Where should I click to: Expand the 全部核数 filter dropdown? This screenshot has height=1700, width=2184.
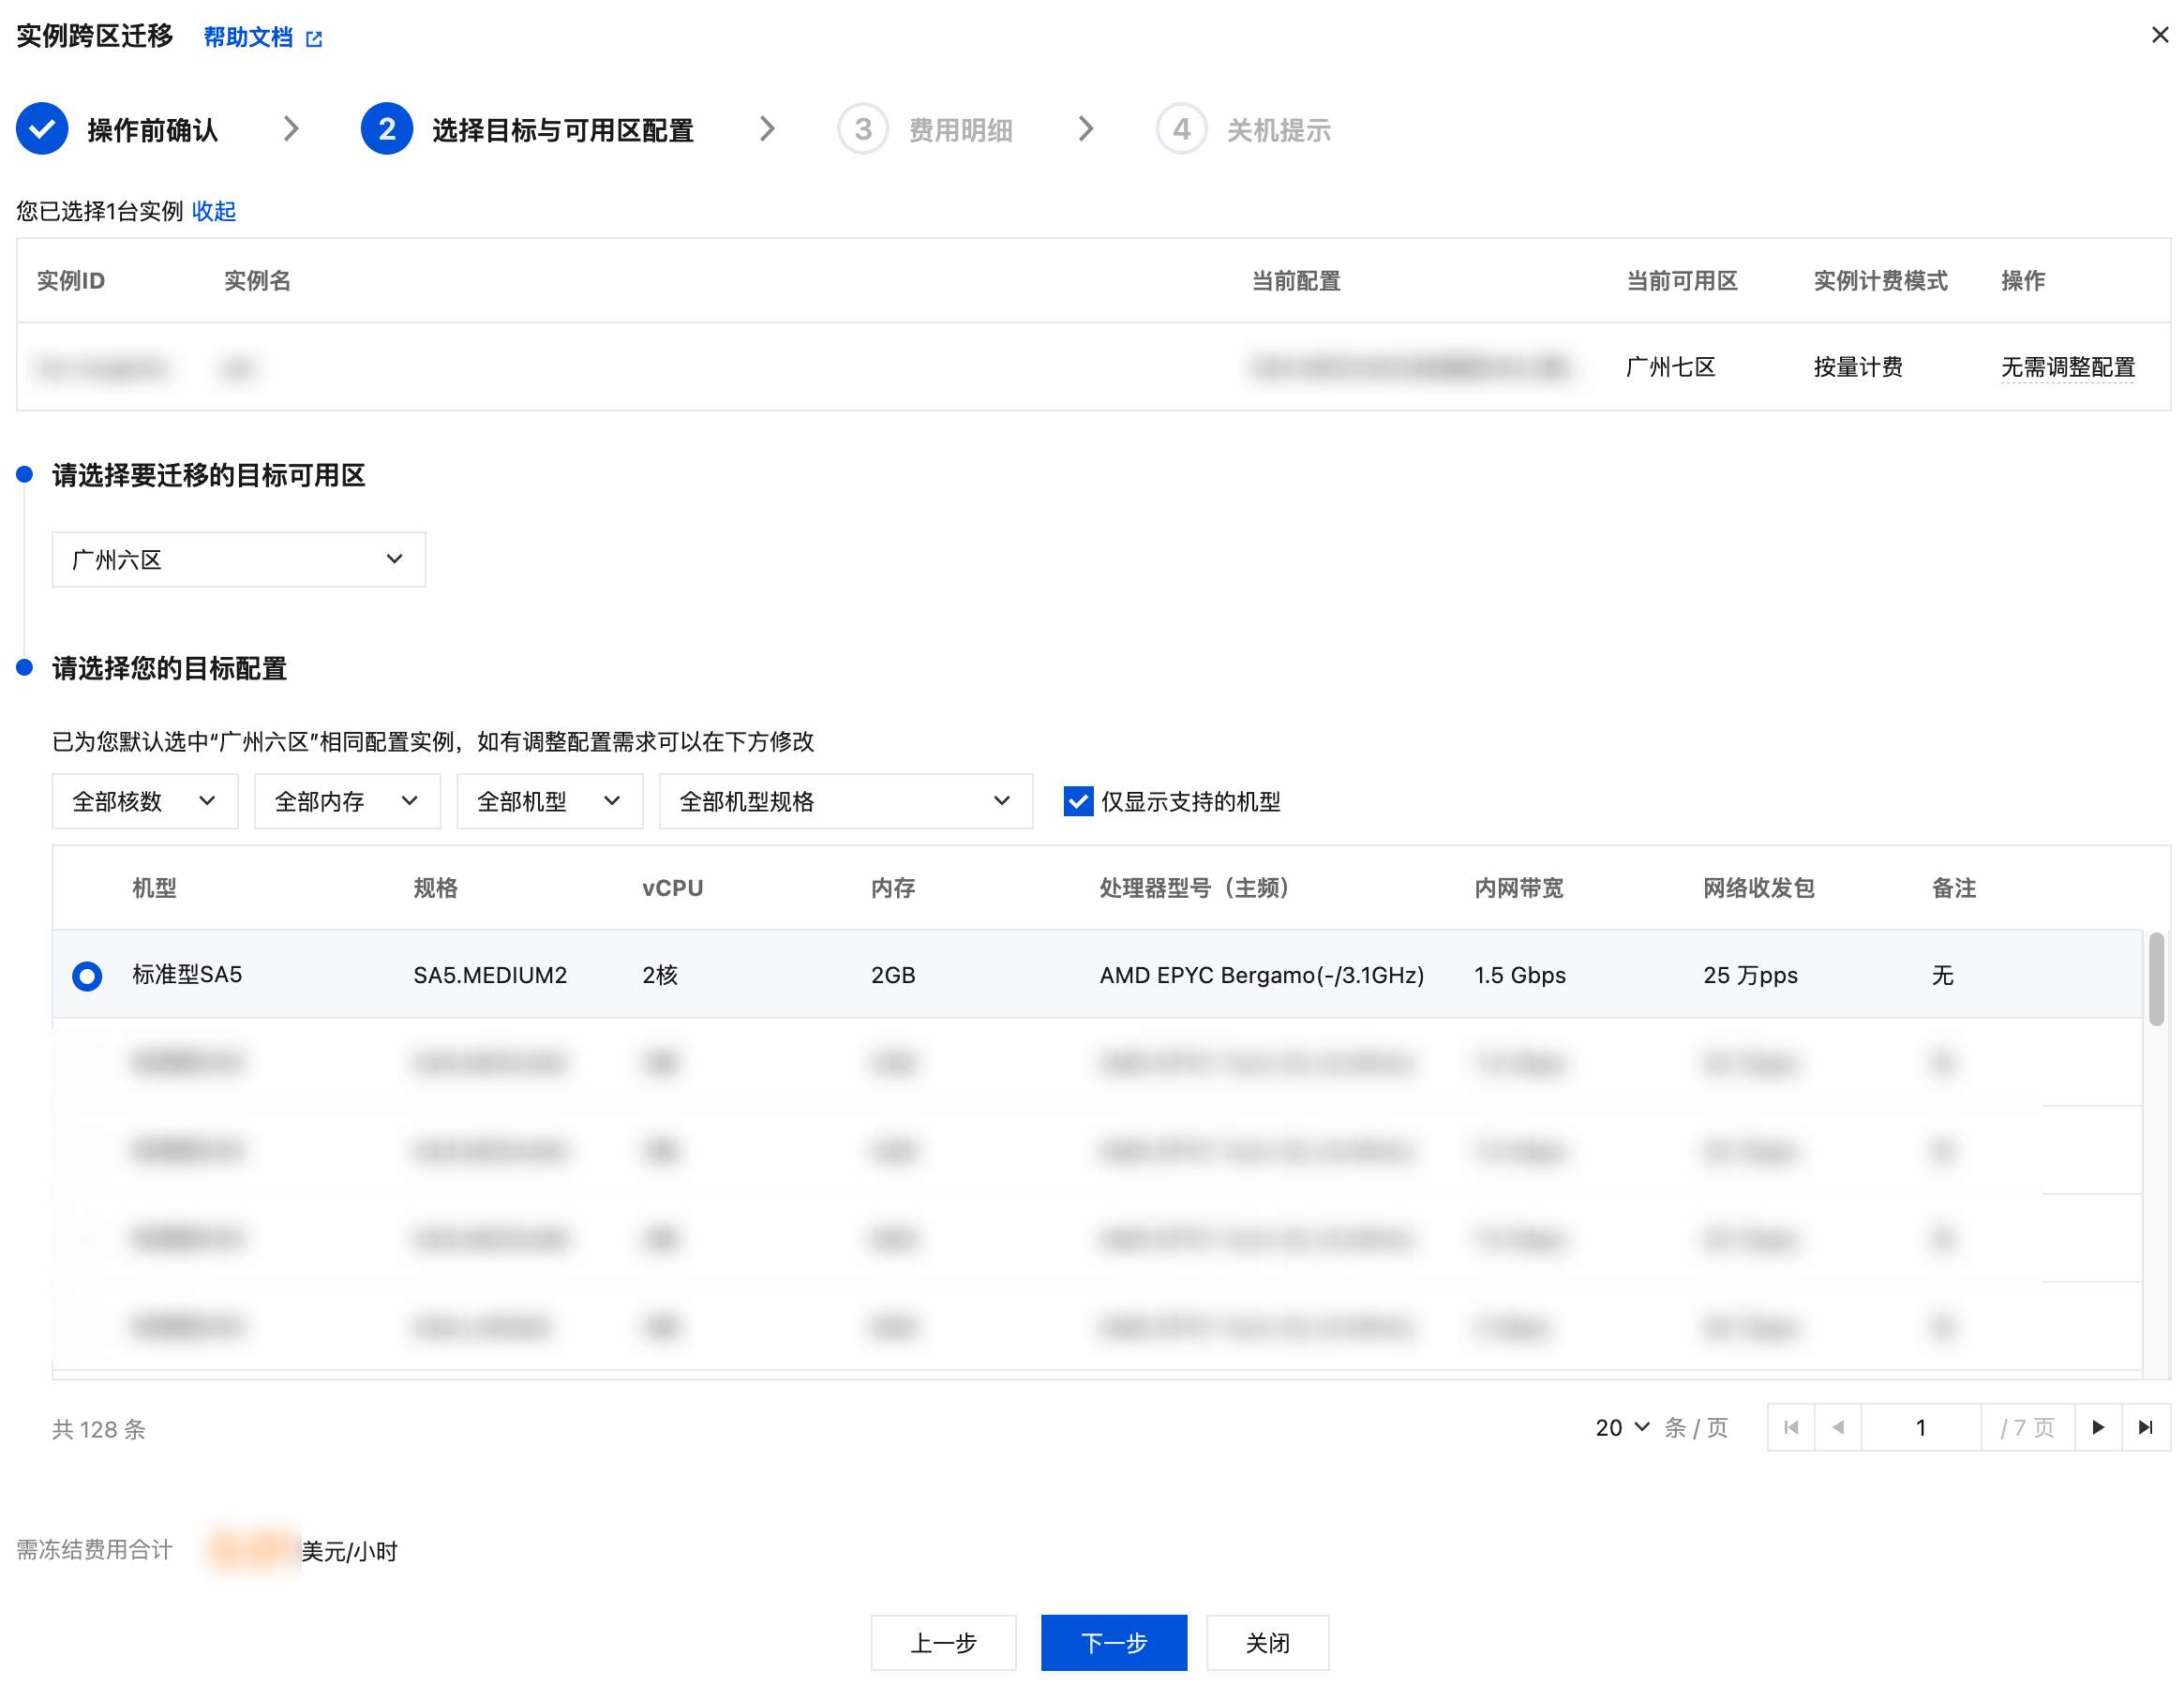tap(144, 801)
